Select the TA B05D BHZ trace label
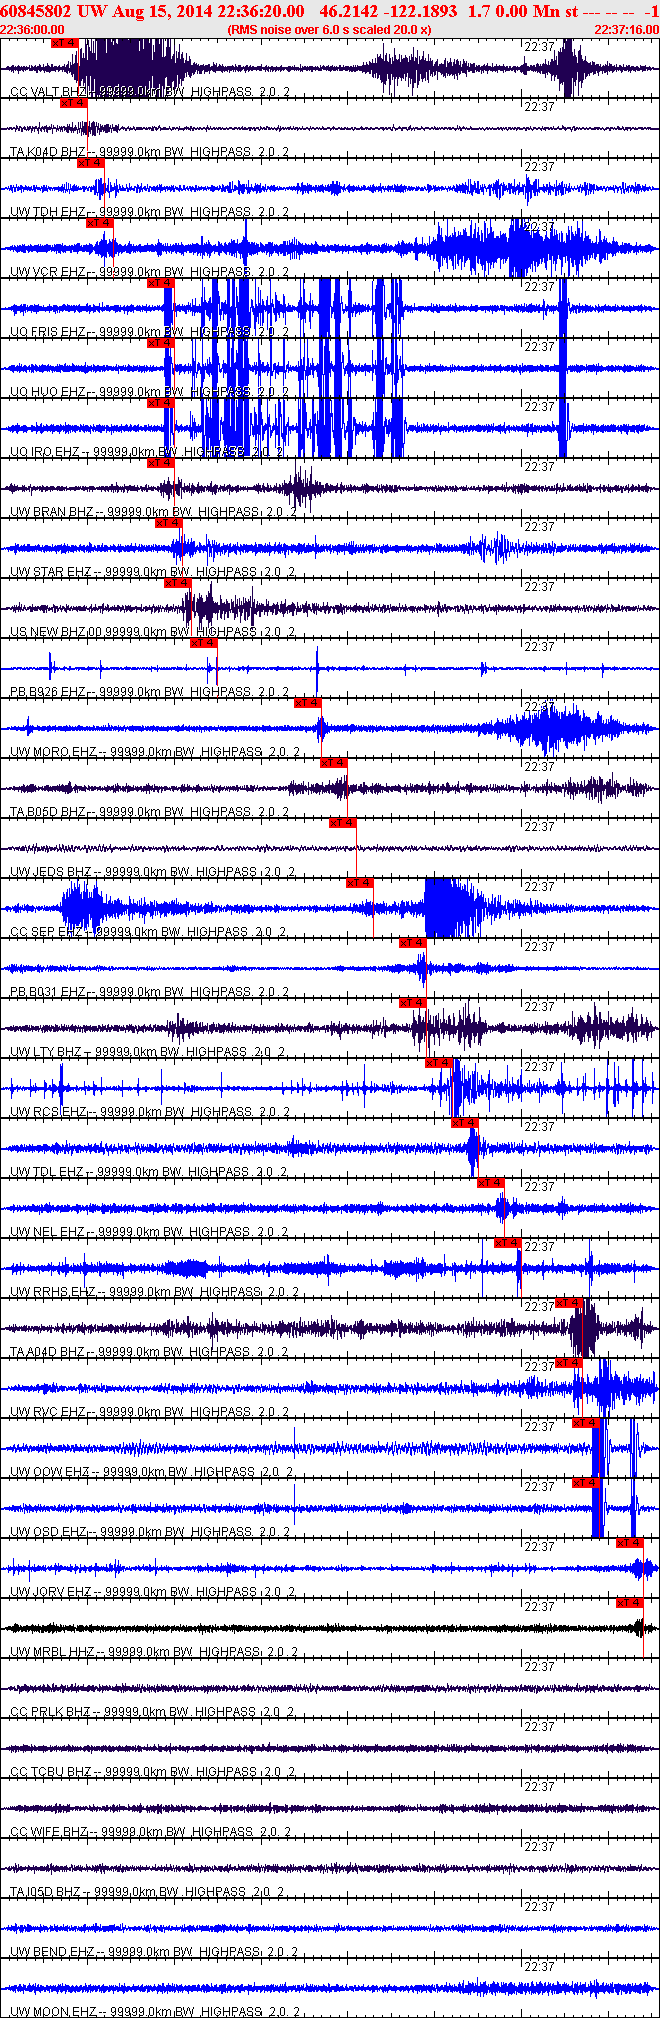This screenshot has height=2018, width=660. [x=48, y=812]
